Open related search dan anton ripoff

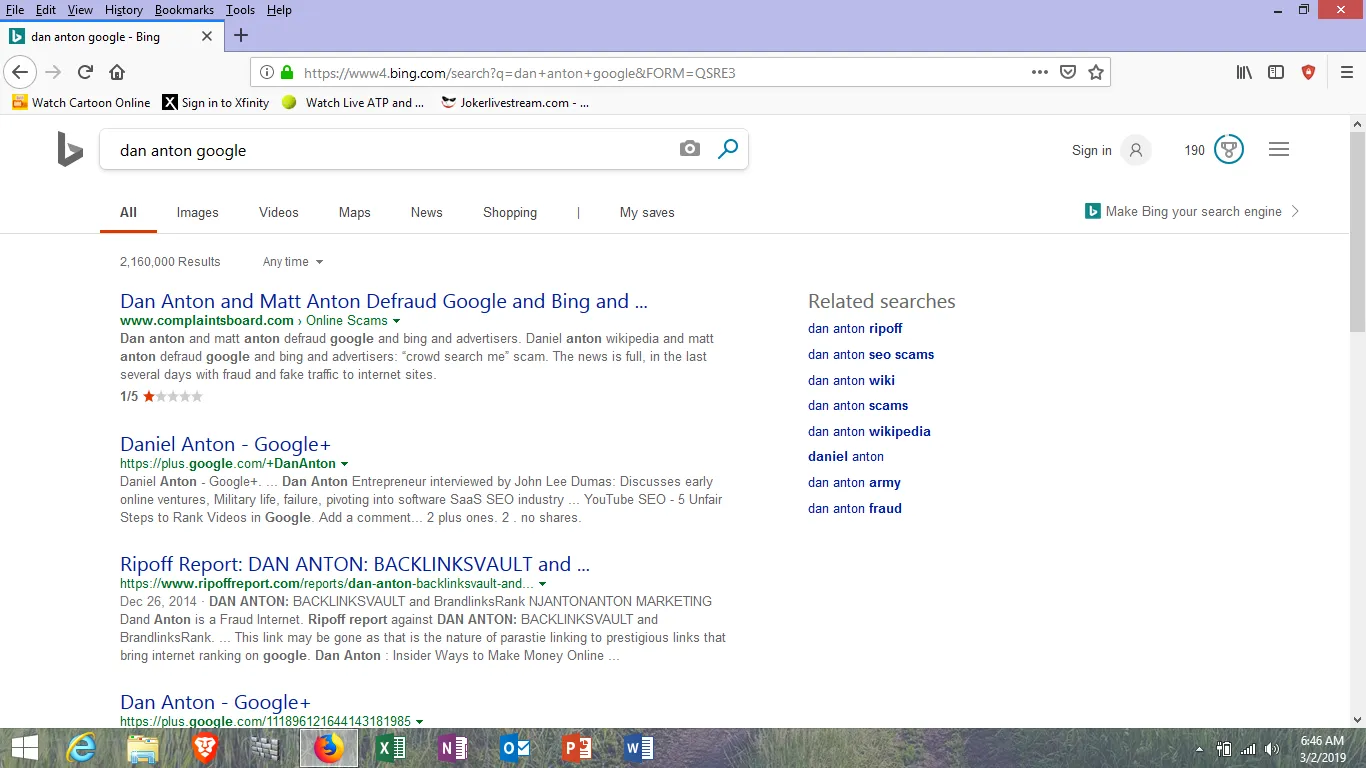click(x=855, y=328)
